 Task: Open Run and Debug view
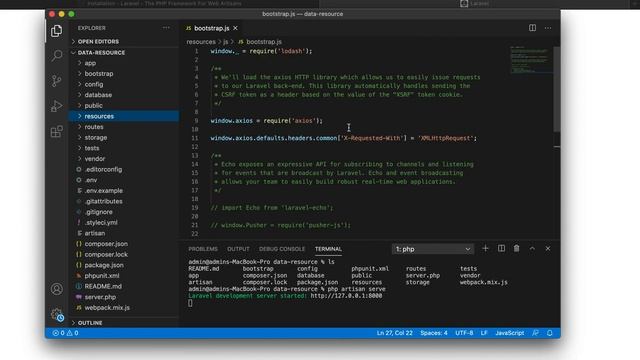click(57, 106)
